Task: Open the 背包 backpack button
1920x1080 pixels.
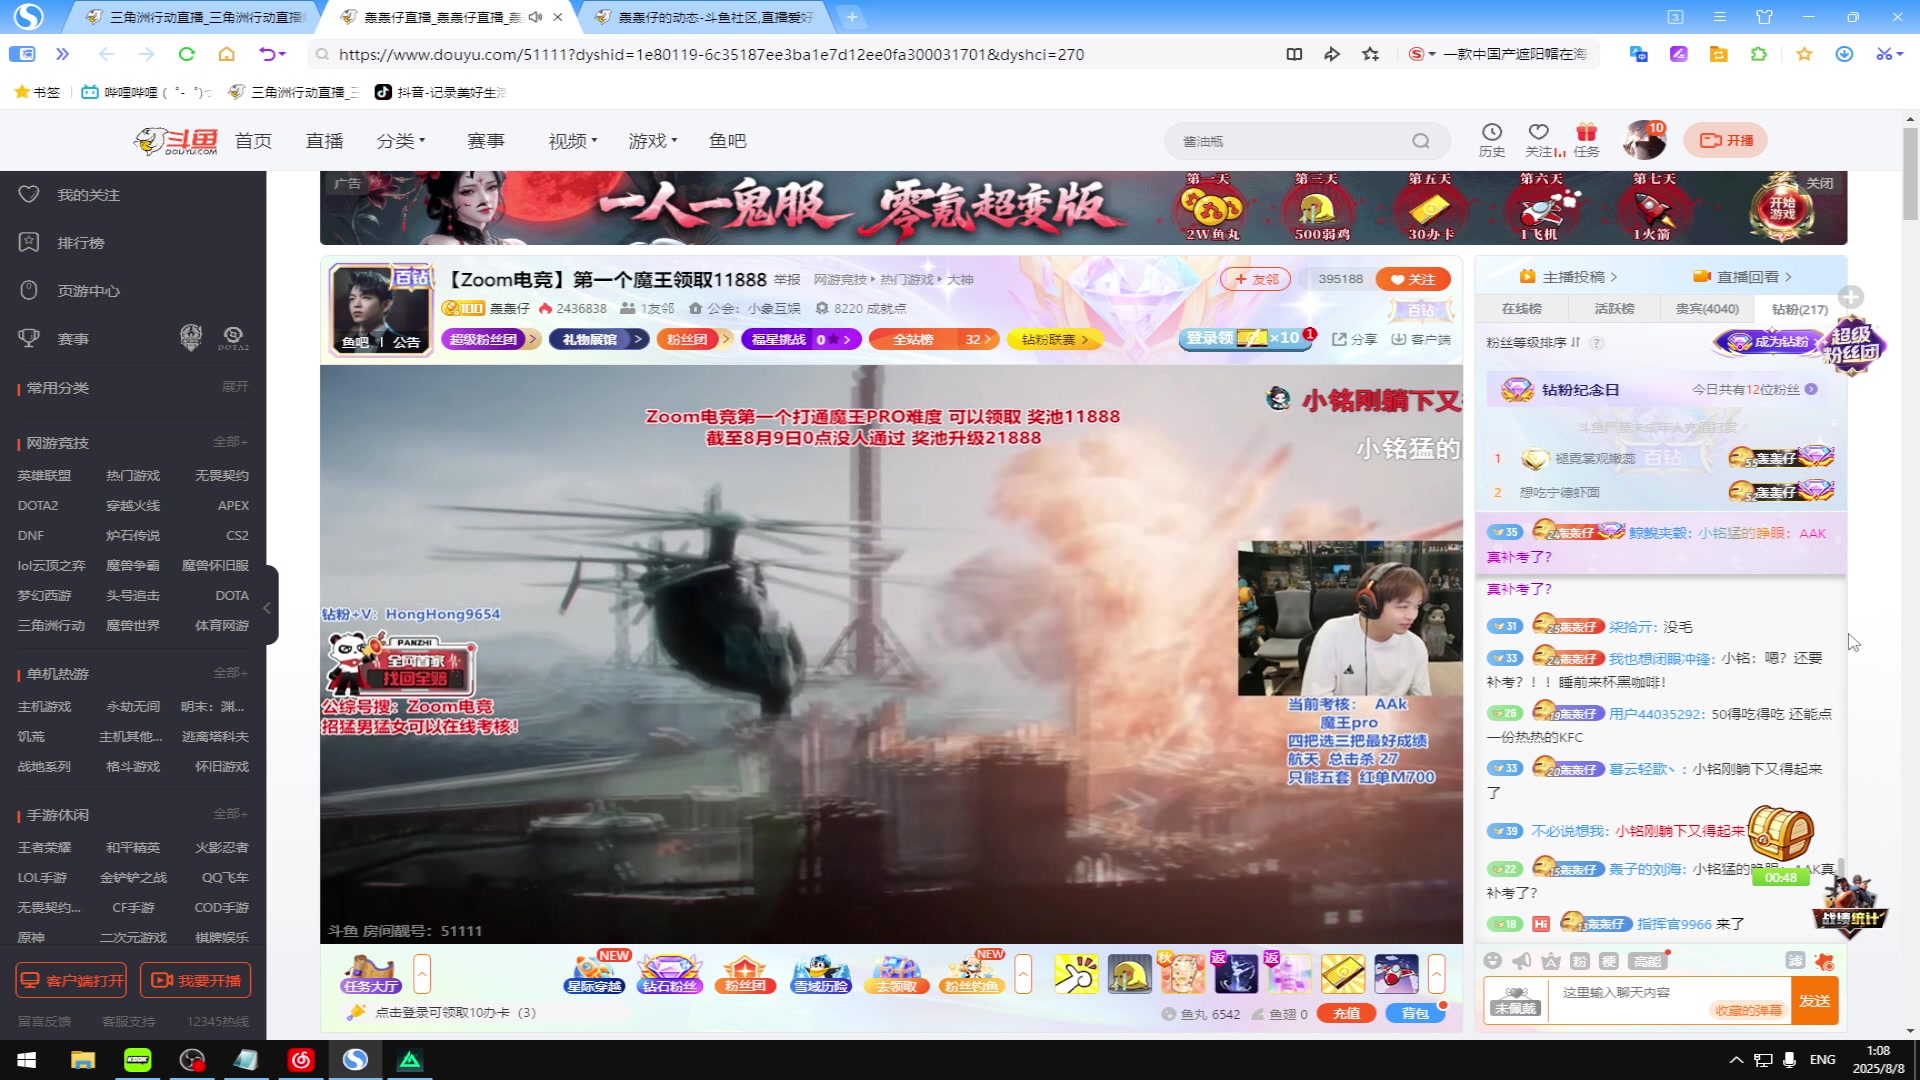Action: [x=1415, y=1013]
